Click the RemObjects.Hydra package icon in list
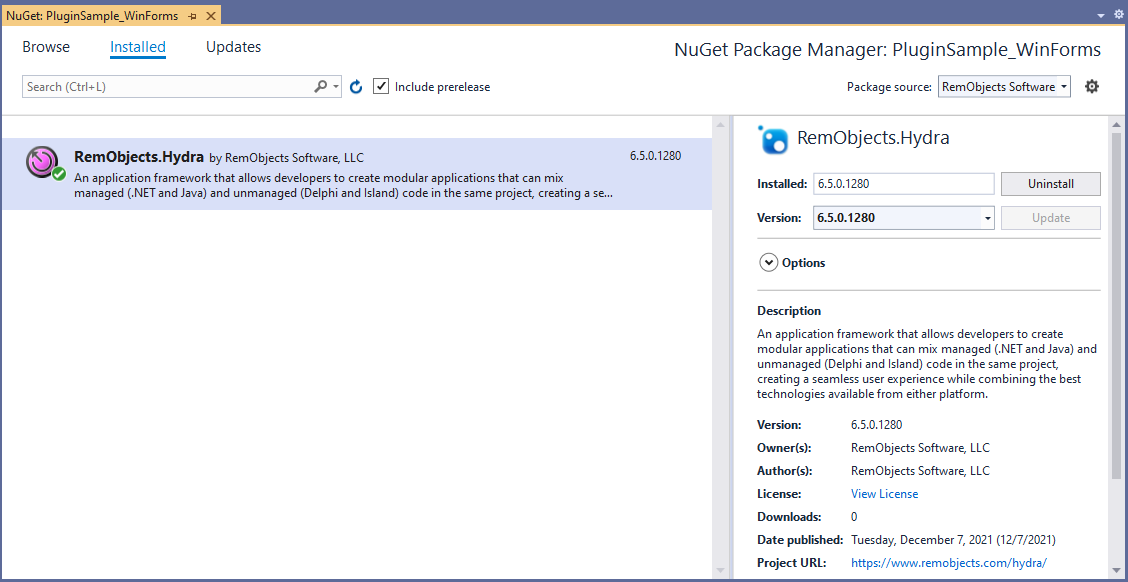Image resolution: width=1128 pixels, height=582 pixels. 44,163
